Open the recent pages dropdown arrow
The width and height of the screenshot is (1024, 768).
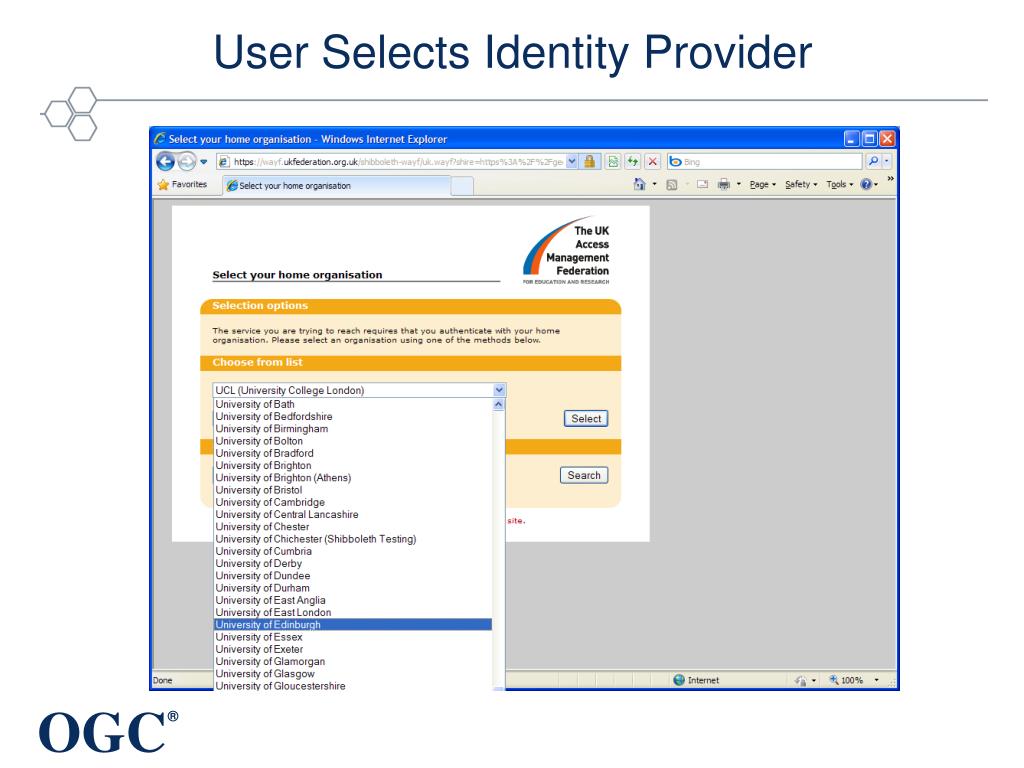click(204, 161)
